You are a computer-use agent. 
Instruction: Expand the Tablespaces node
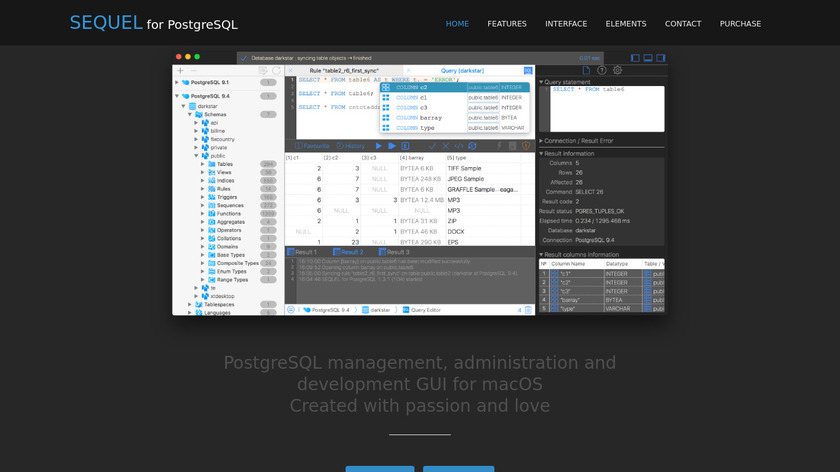click(190, 304)
